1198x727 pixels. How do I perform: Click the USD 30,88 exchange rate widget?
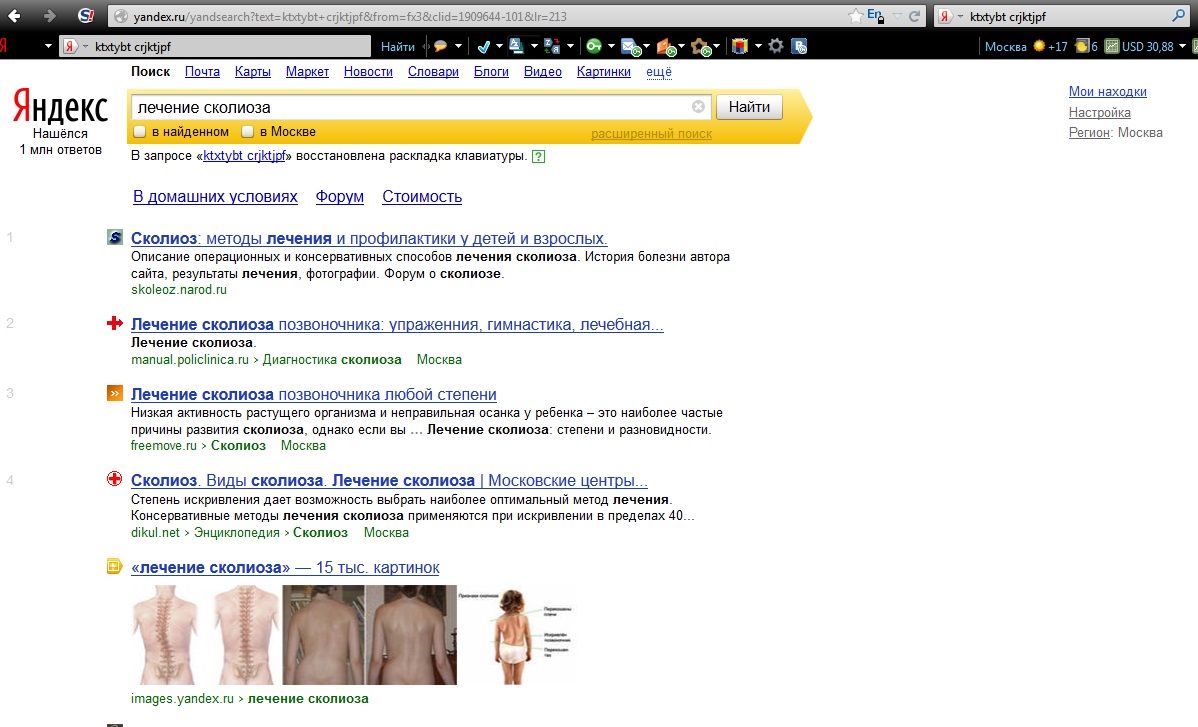tap(1139, 47)
